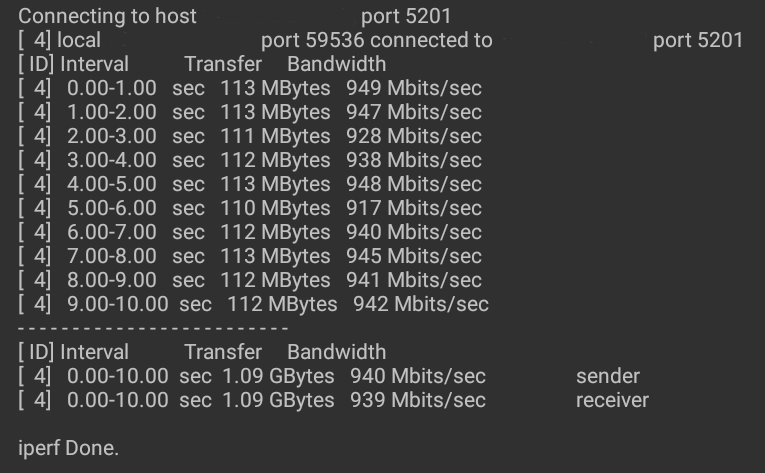Click the first 'Transfer' column header
Screen dimensions: 765x473
click(223, 64)
